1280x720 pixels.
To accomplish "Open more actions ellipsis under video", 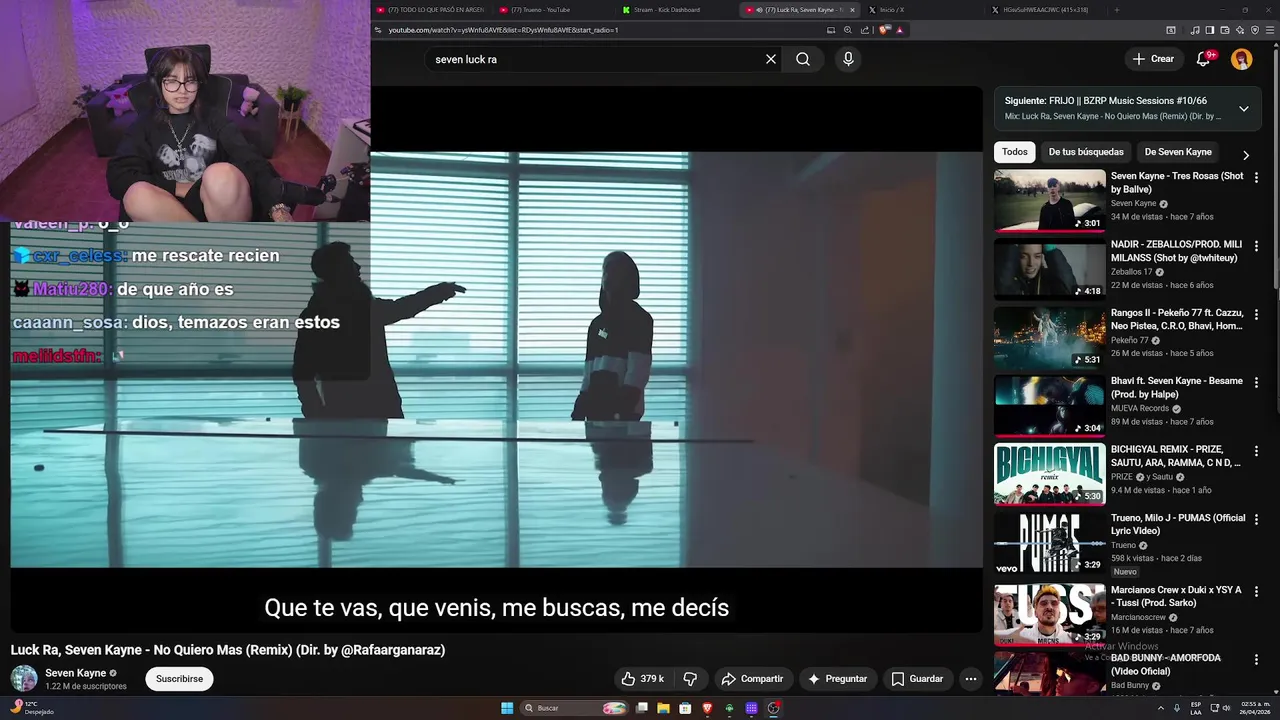I will point(970,679).
